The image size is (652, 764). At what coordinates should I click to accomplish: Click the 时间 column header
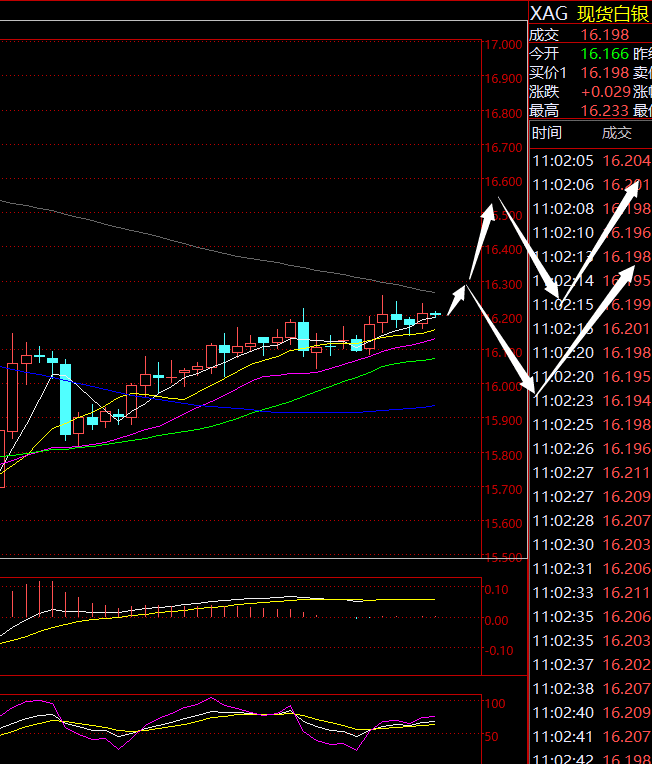(547, 133)
